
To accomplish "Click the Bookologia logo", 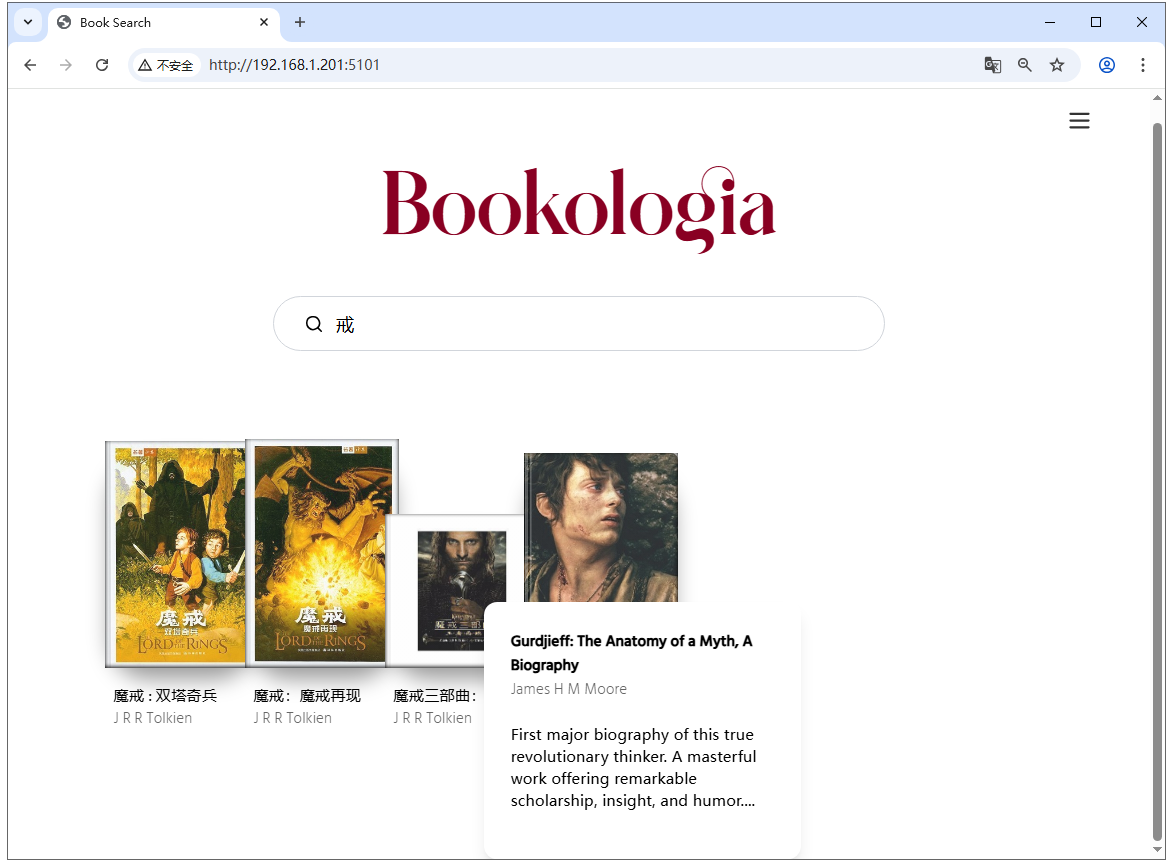I will [x=579, y=209].
